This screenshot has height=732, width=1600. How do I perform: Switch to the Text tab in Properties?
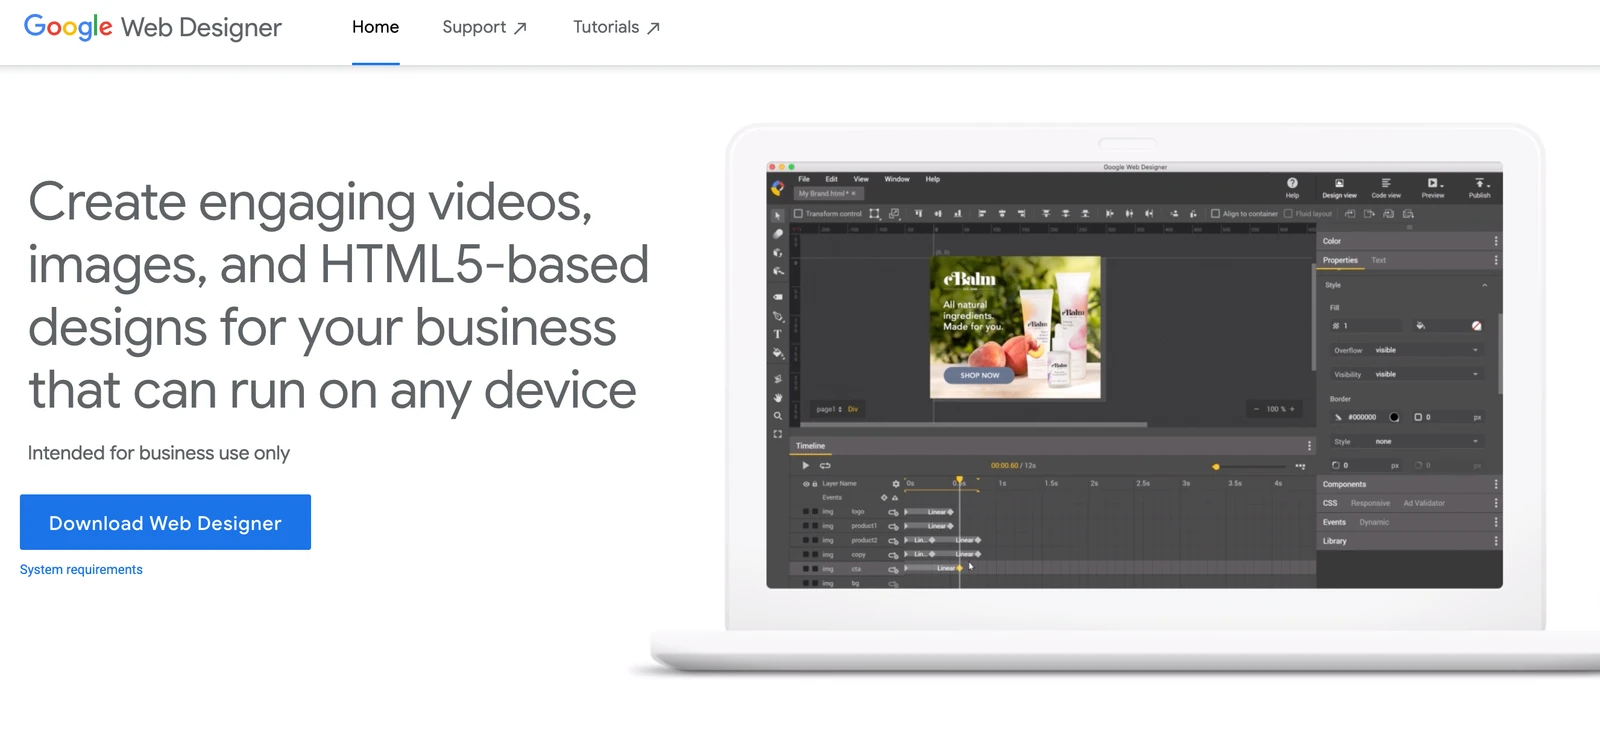(1379, 260)
